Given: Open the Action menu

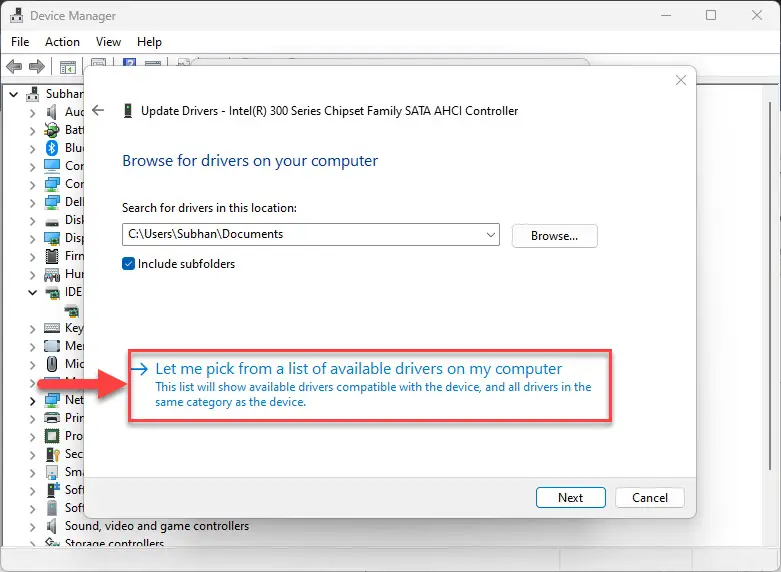Looking at the screenshot, I should click(62, 42).
